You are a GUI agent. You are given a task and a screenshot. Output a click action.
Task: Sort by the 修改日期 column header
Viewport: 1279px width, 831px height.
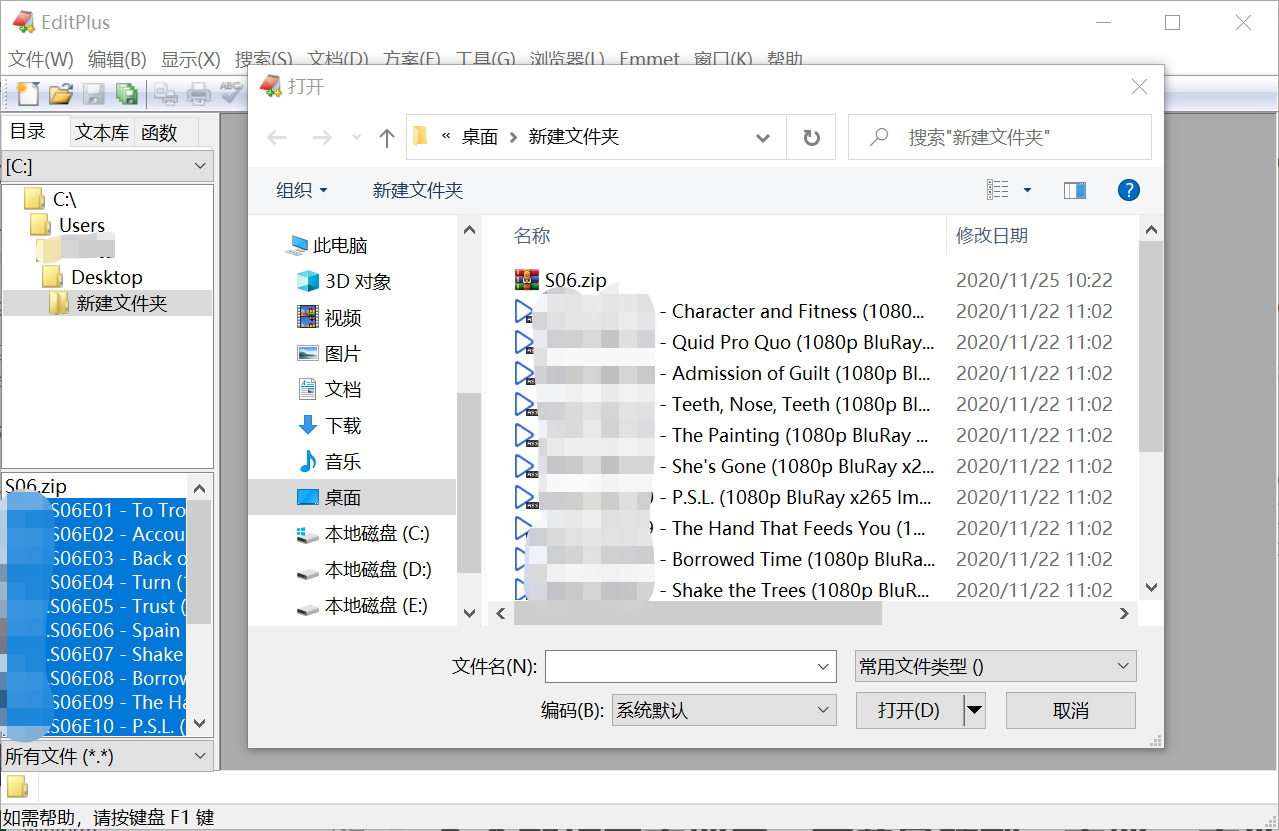coord(992,236)
